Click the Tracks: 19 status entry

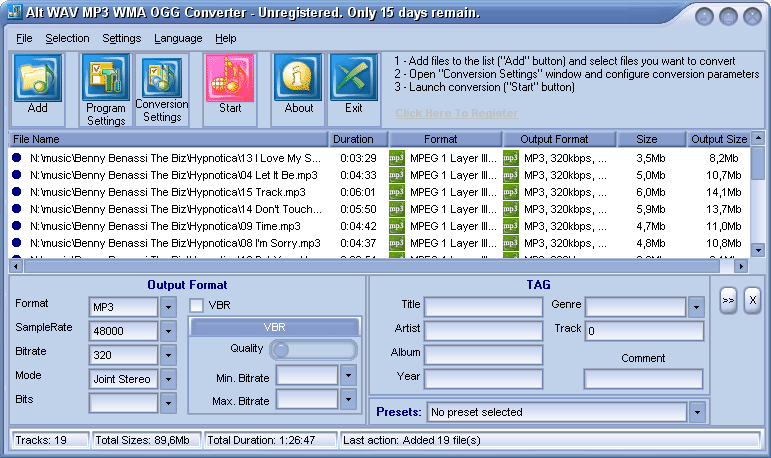[x=51, y=440]
